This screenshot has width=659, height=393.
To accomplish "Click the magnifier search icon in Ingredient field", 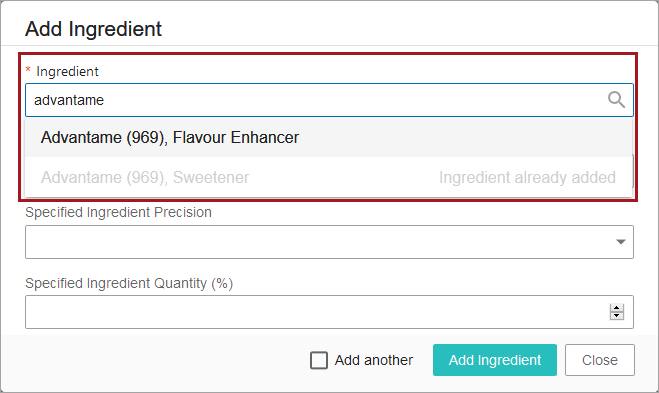I will pos(616,100).
